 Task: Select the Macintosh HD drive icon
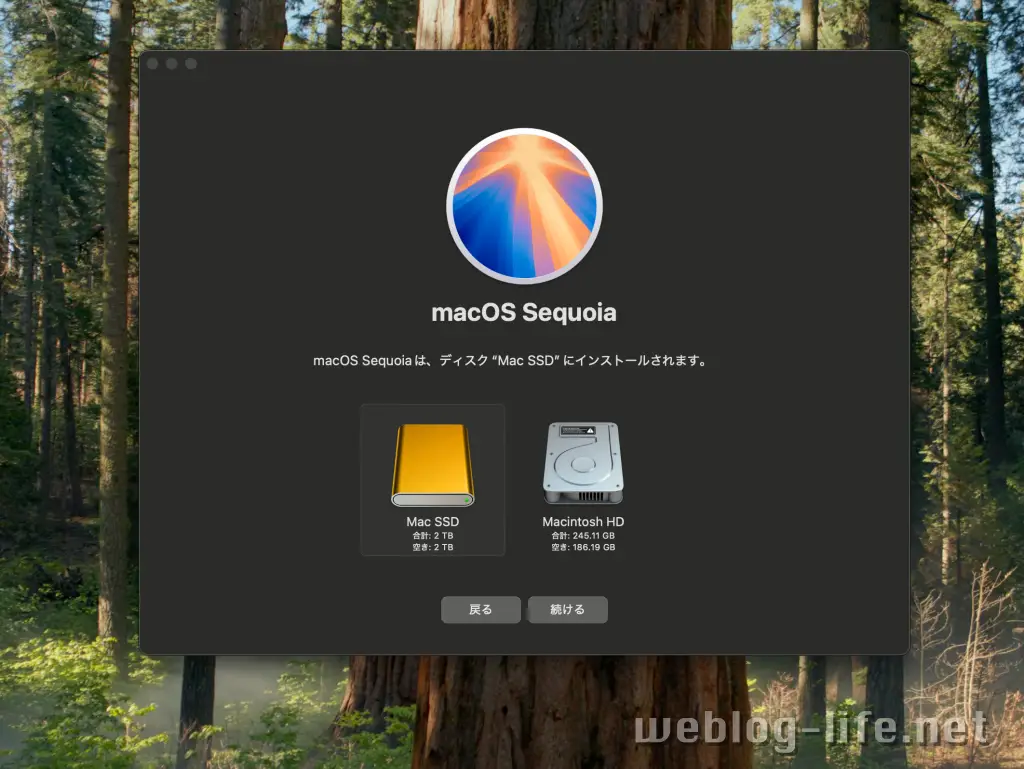[x=583, y=463]
